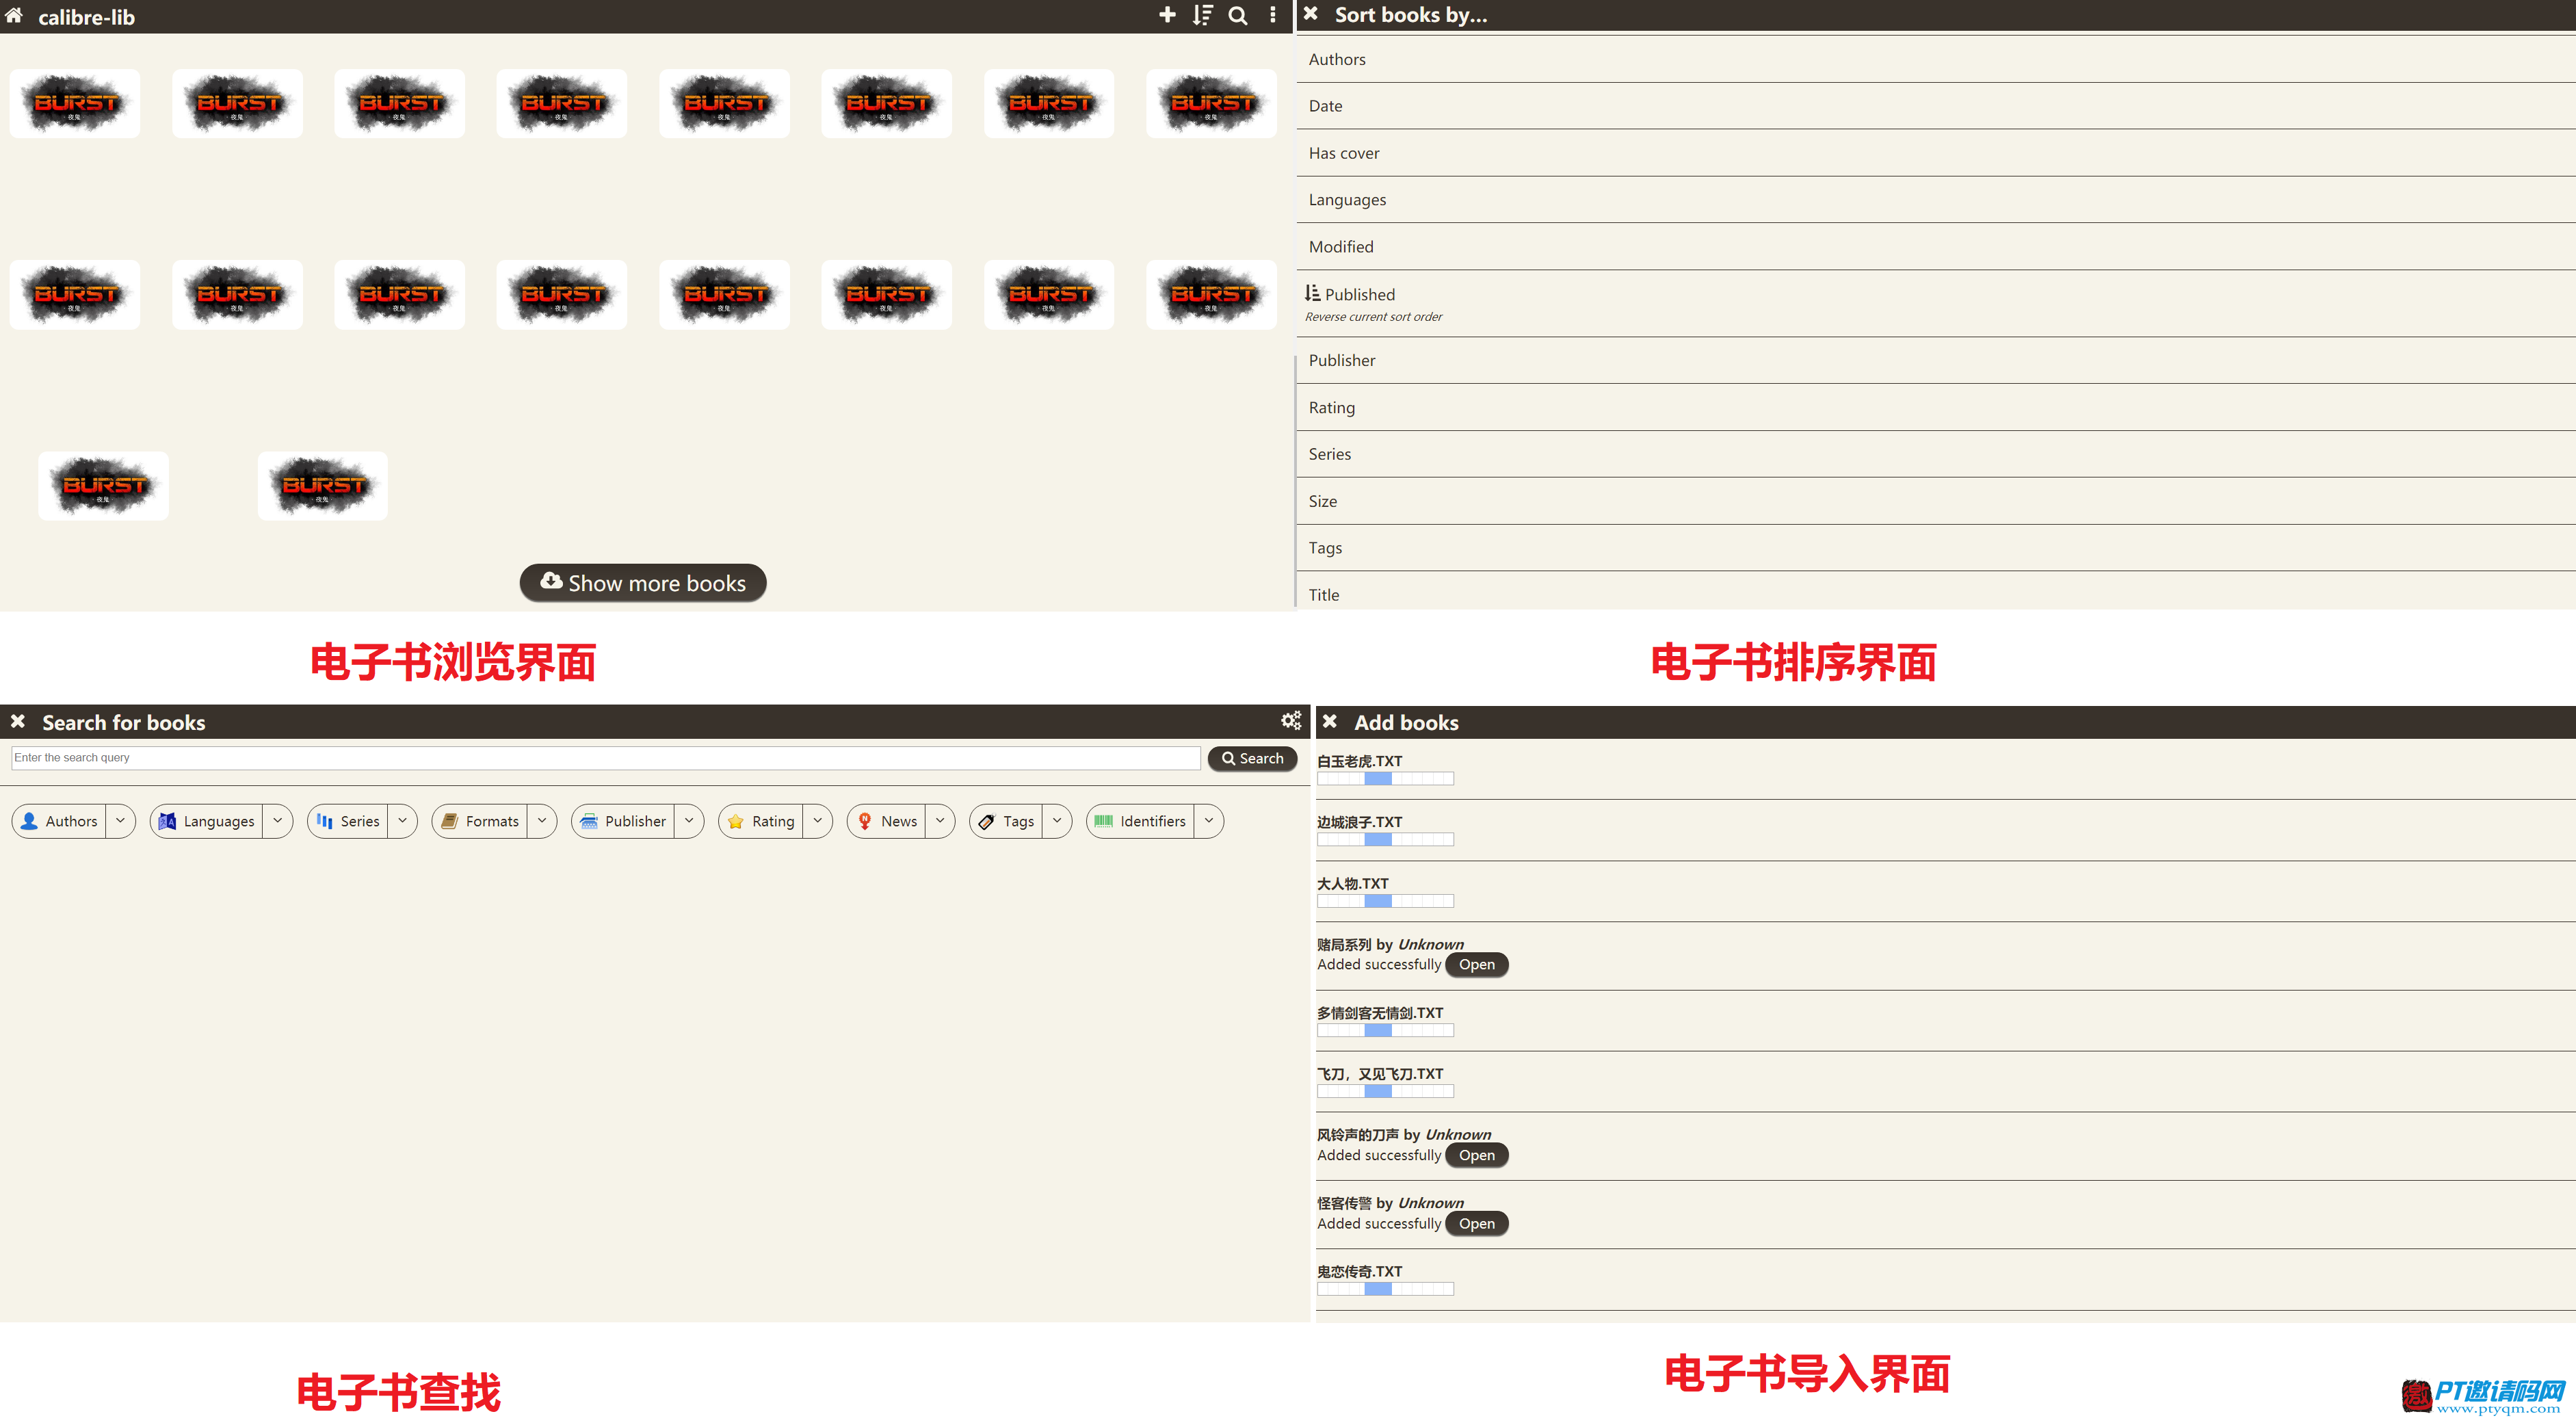
Task: Close the Add books panel
Action: coord(1330,721)
